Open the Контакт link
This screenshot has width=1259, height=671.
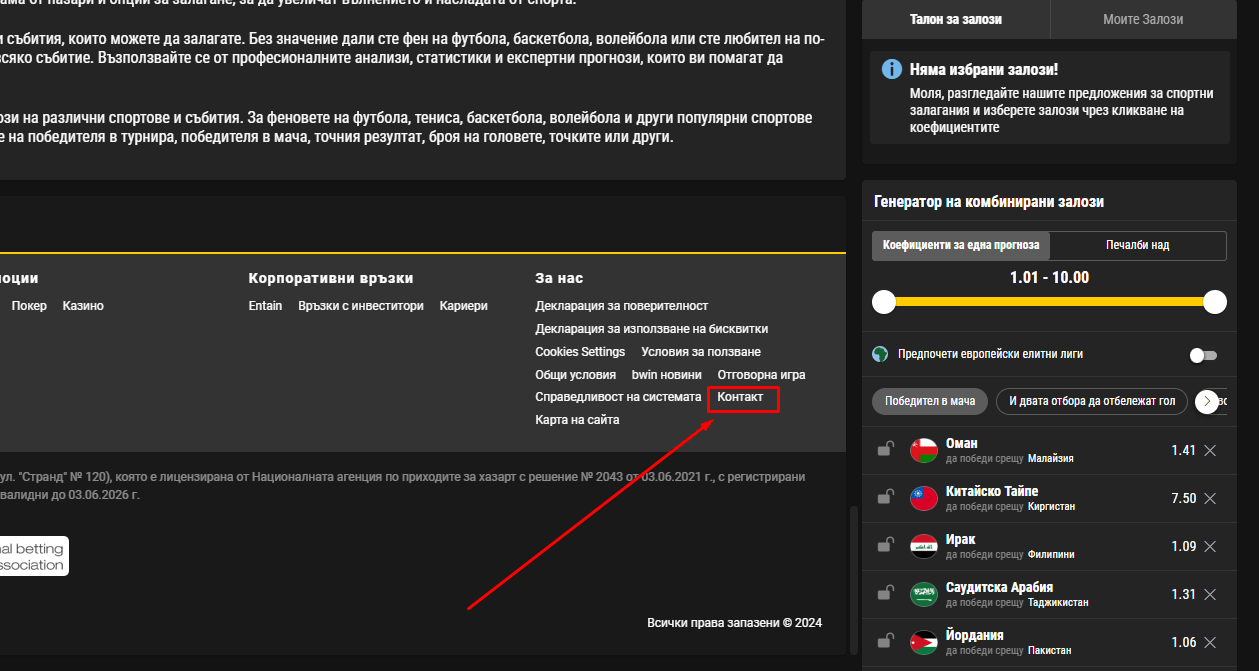[740, 398]
